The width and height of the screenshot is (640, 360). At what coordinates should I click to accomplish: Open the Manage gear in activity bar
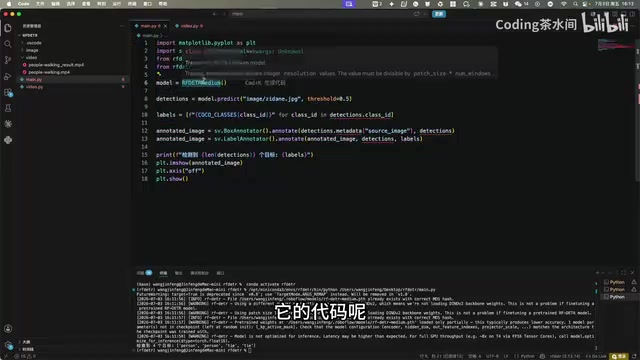pyautogui.click(x=8, y=345)
